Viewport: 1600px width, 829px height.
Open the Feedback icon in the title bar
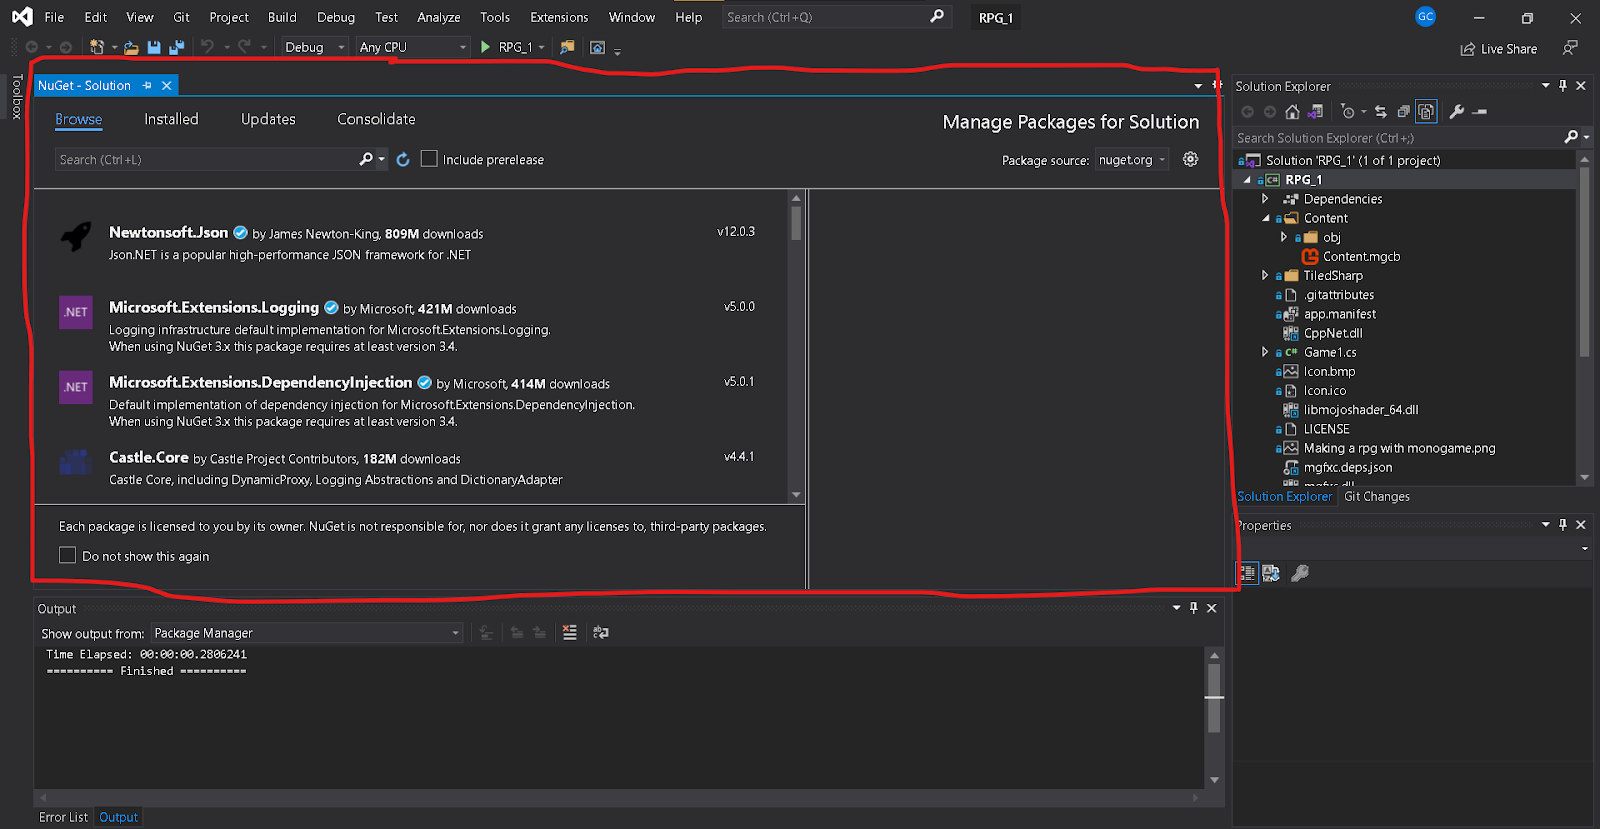pos(1571,48)
